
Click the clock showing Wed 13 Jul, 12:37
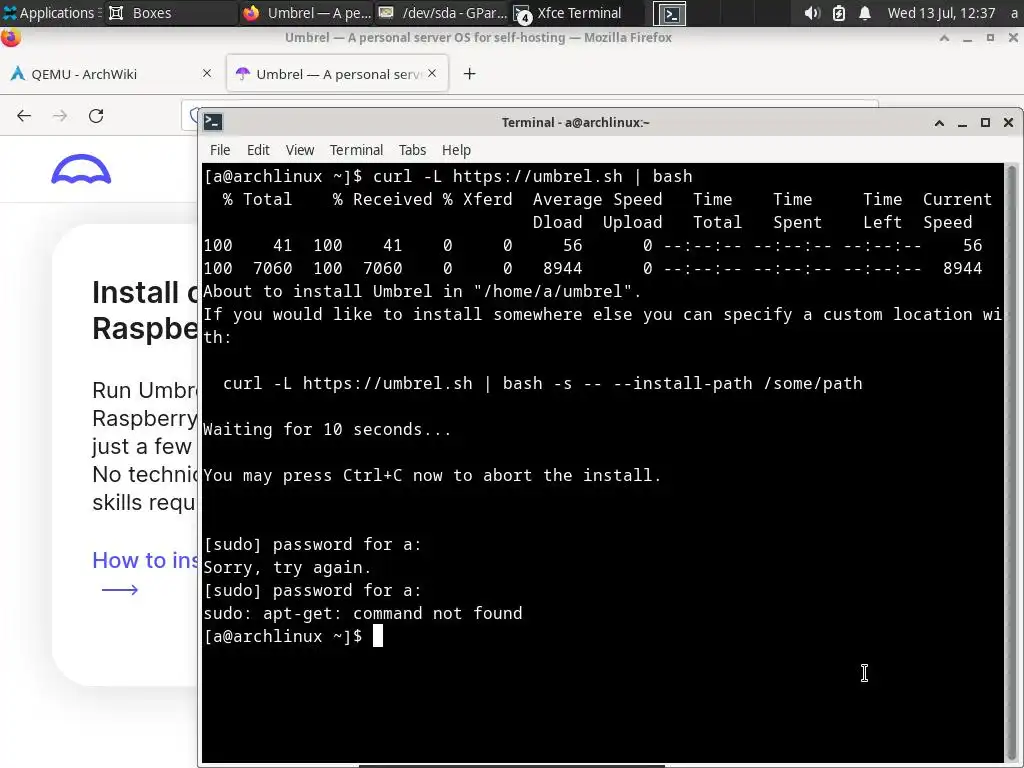(941, 13)
